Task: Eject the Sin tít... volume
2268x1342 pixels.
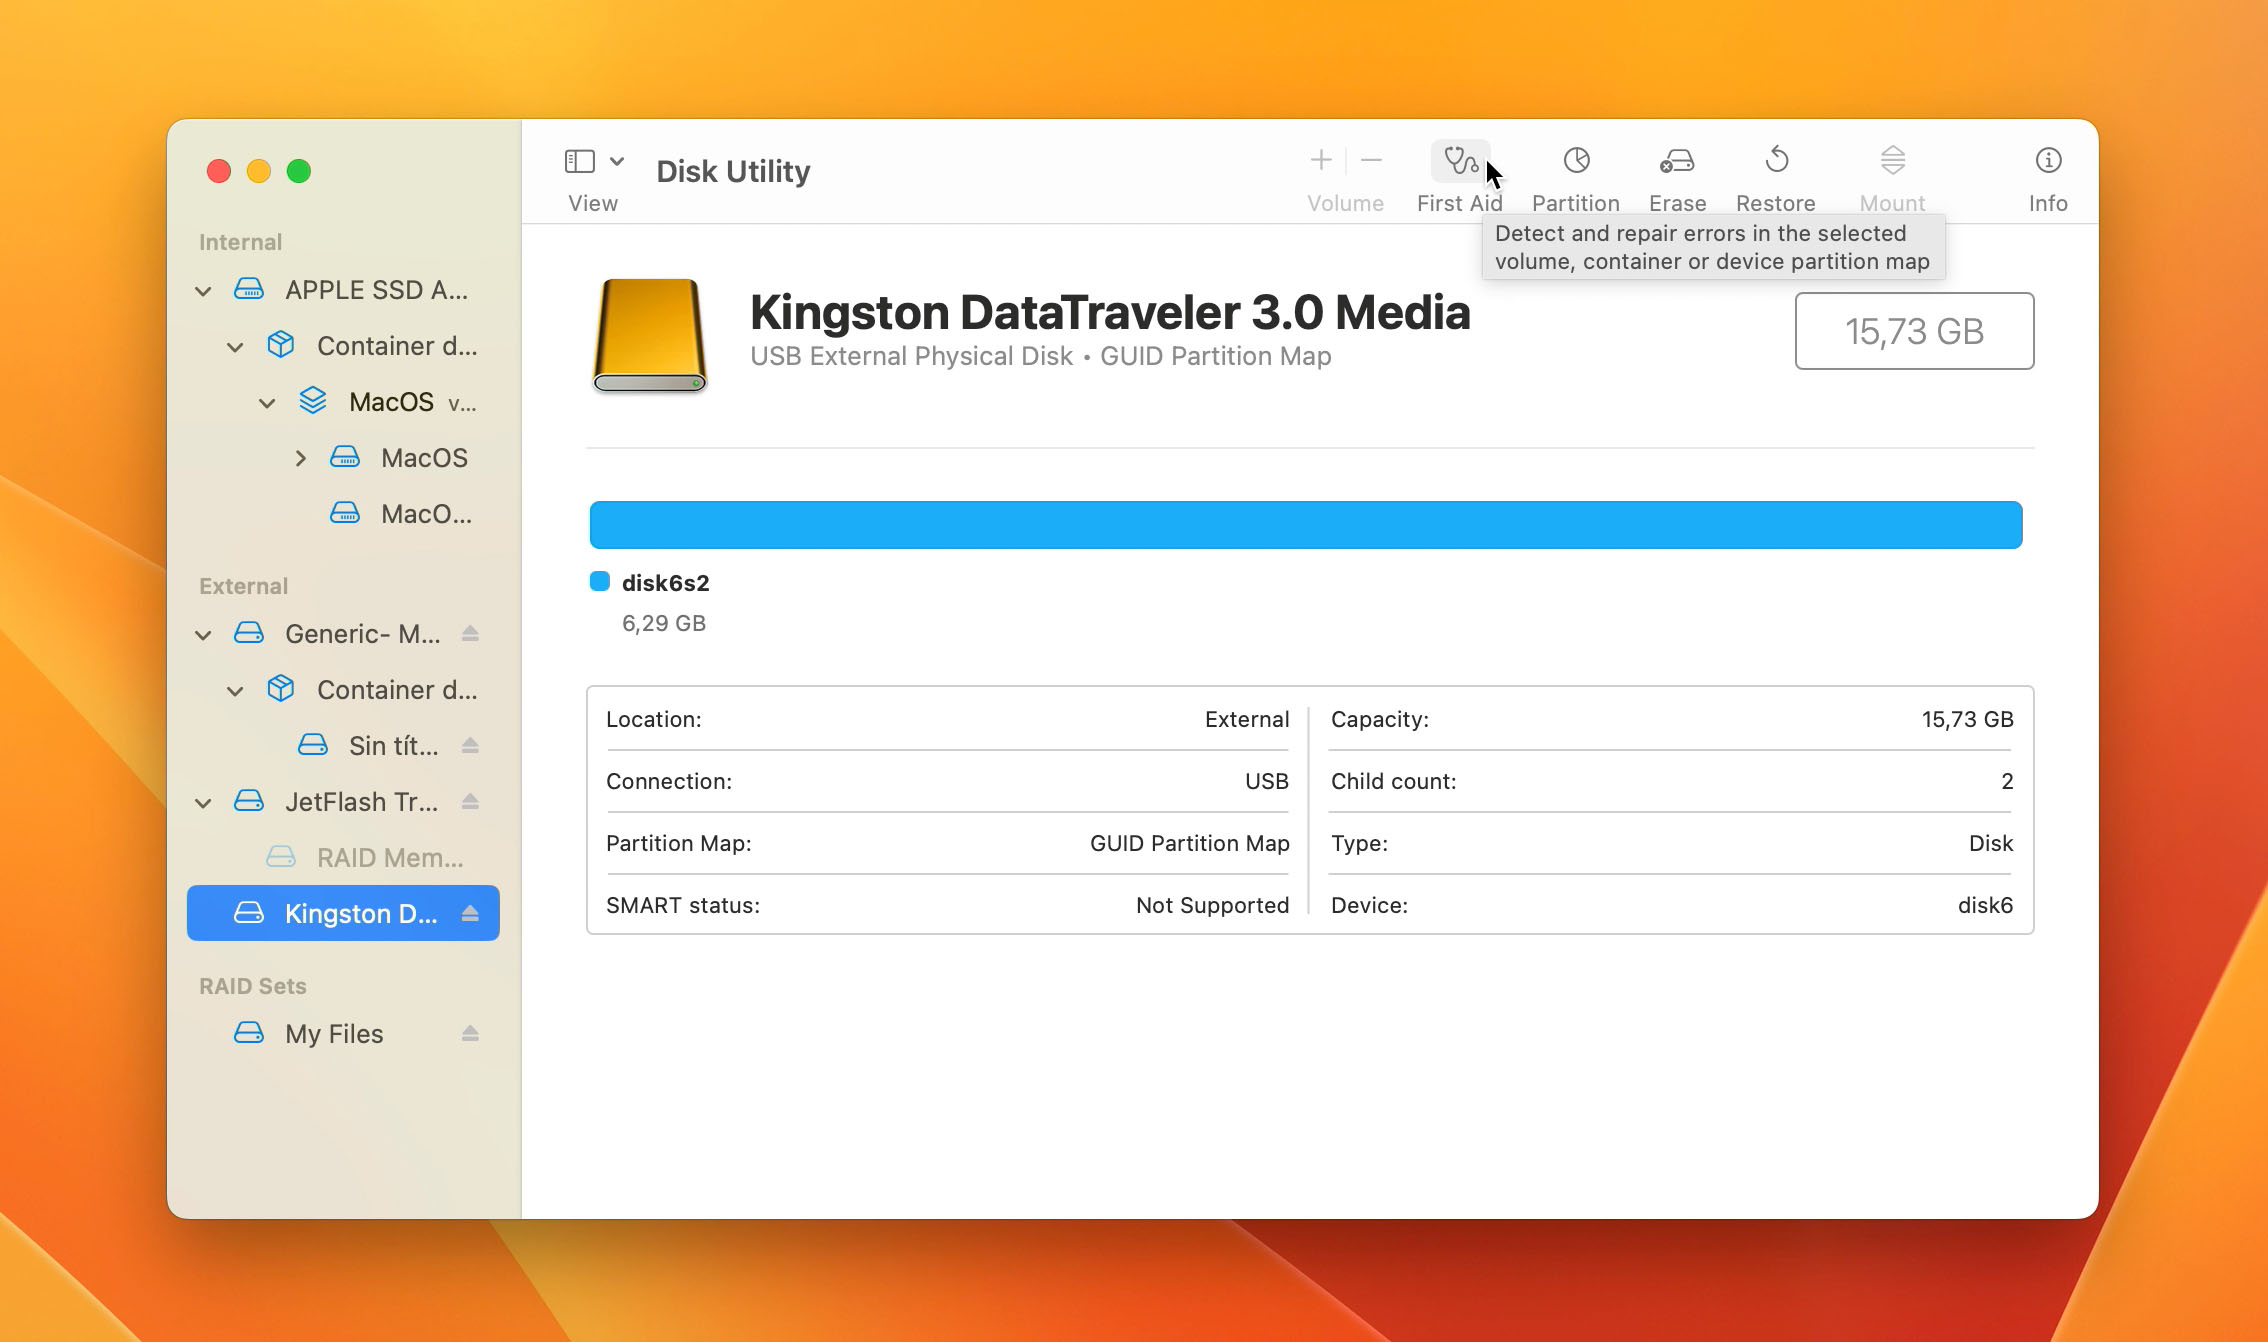Action: click(470, 746)
